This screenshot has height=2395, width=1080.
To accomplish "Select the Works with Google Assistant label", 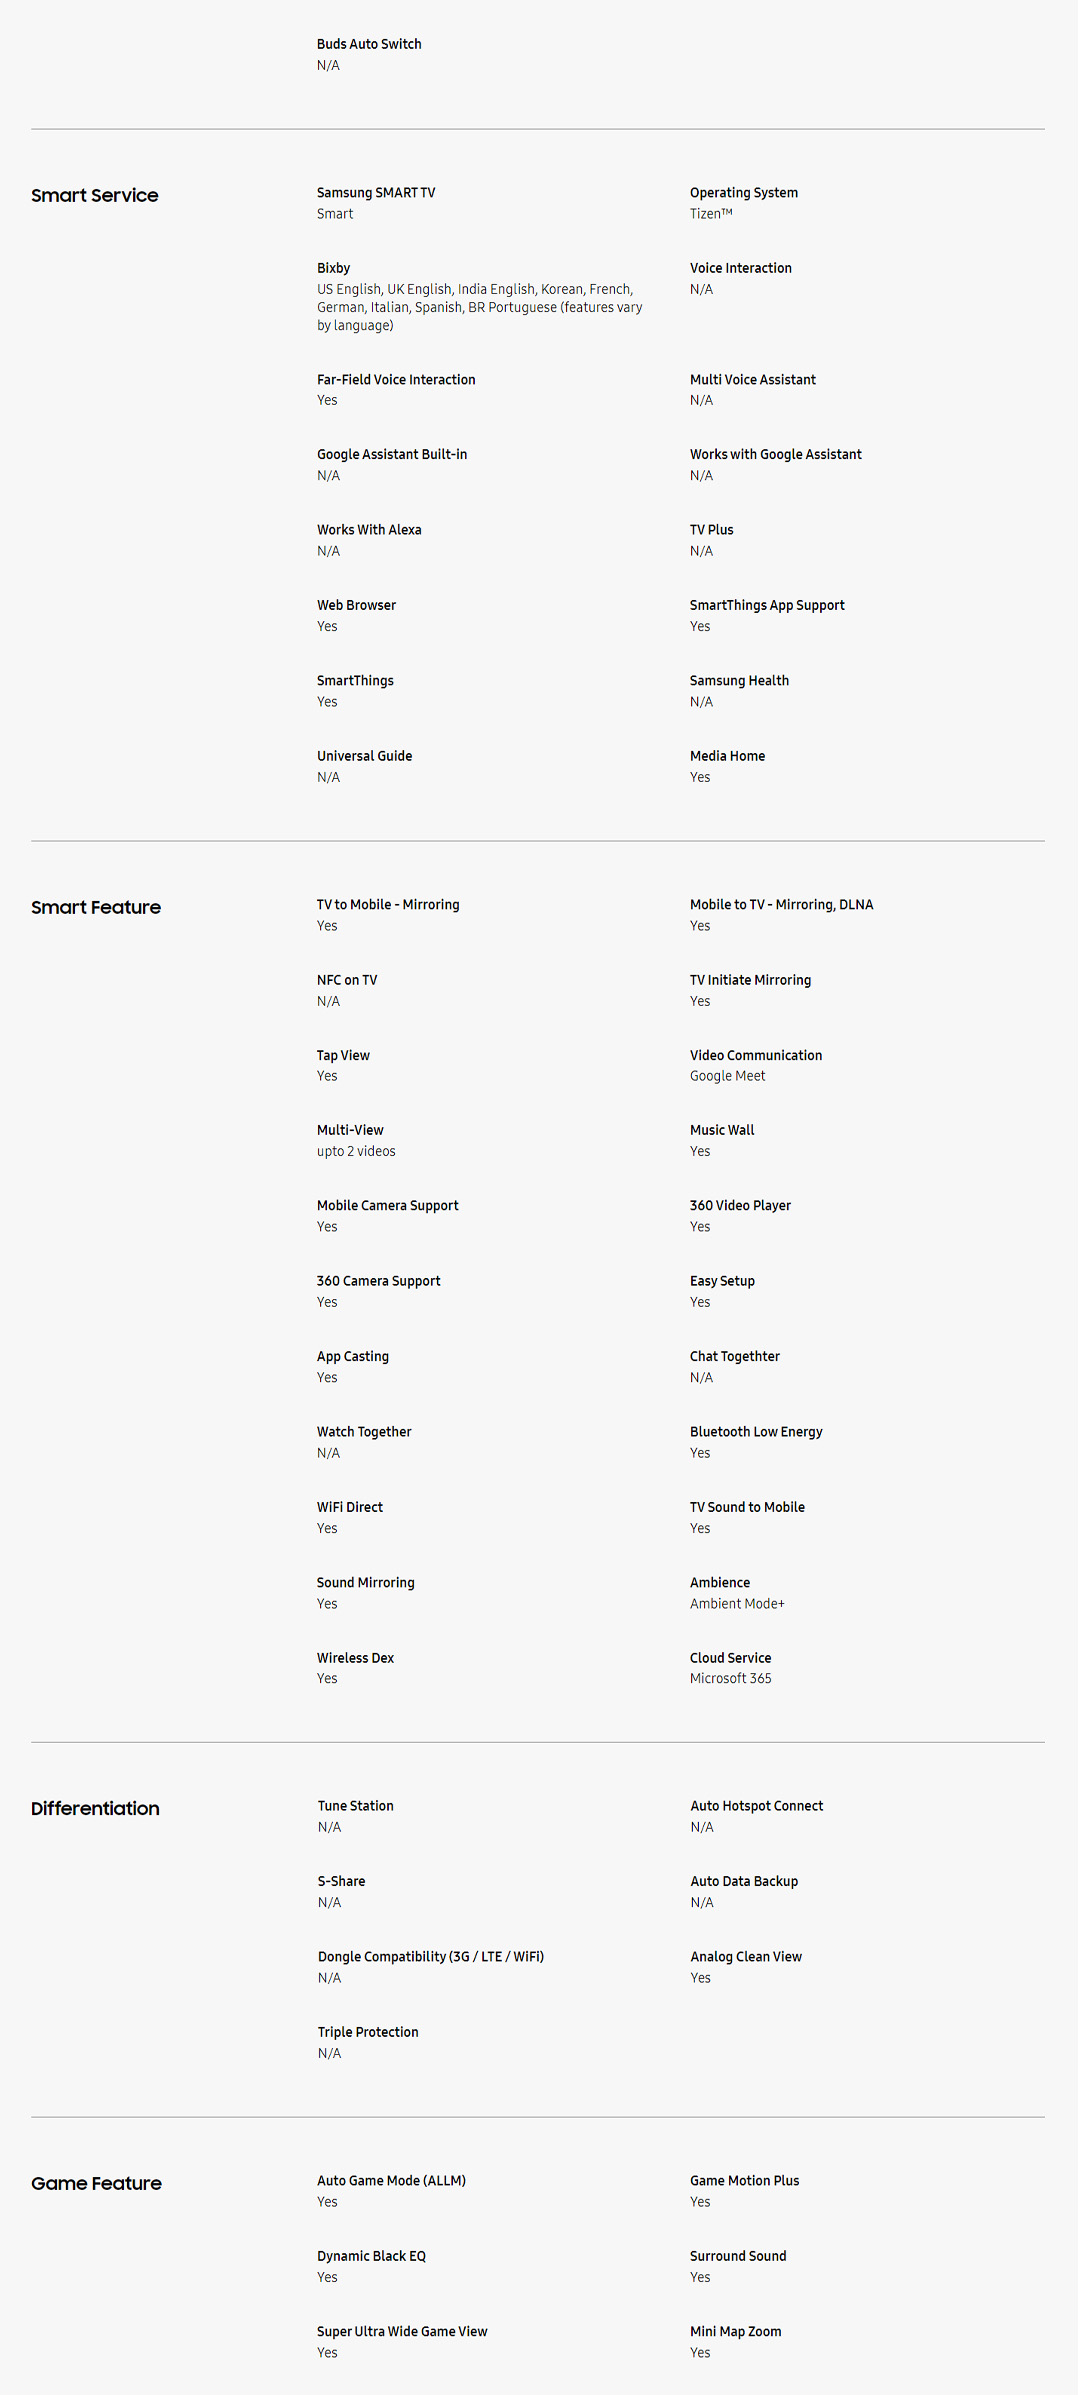I will (x=775, y=455).
